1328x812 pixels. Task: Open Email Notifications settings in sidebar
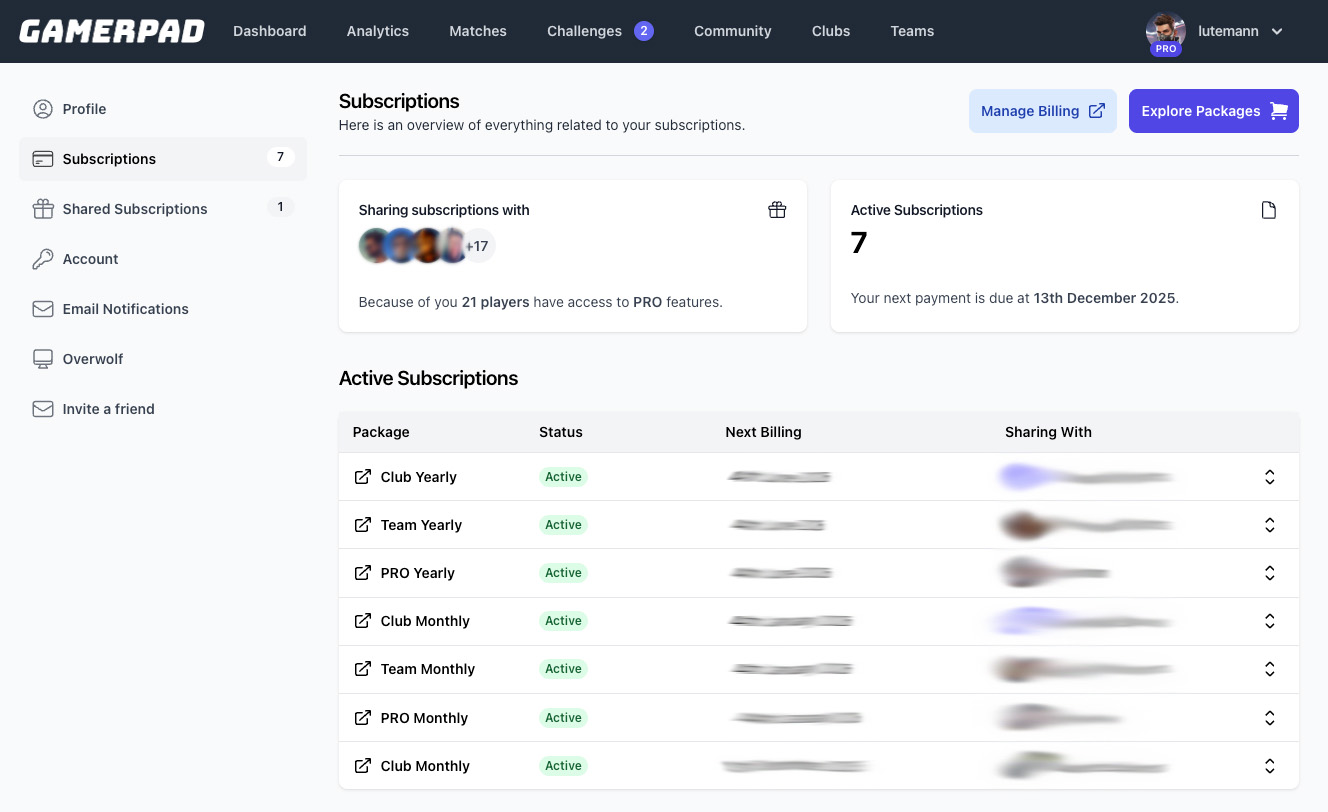125,309
